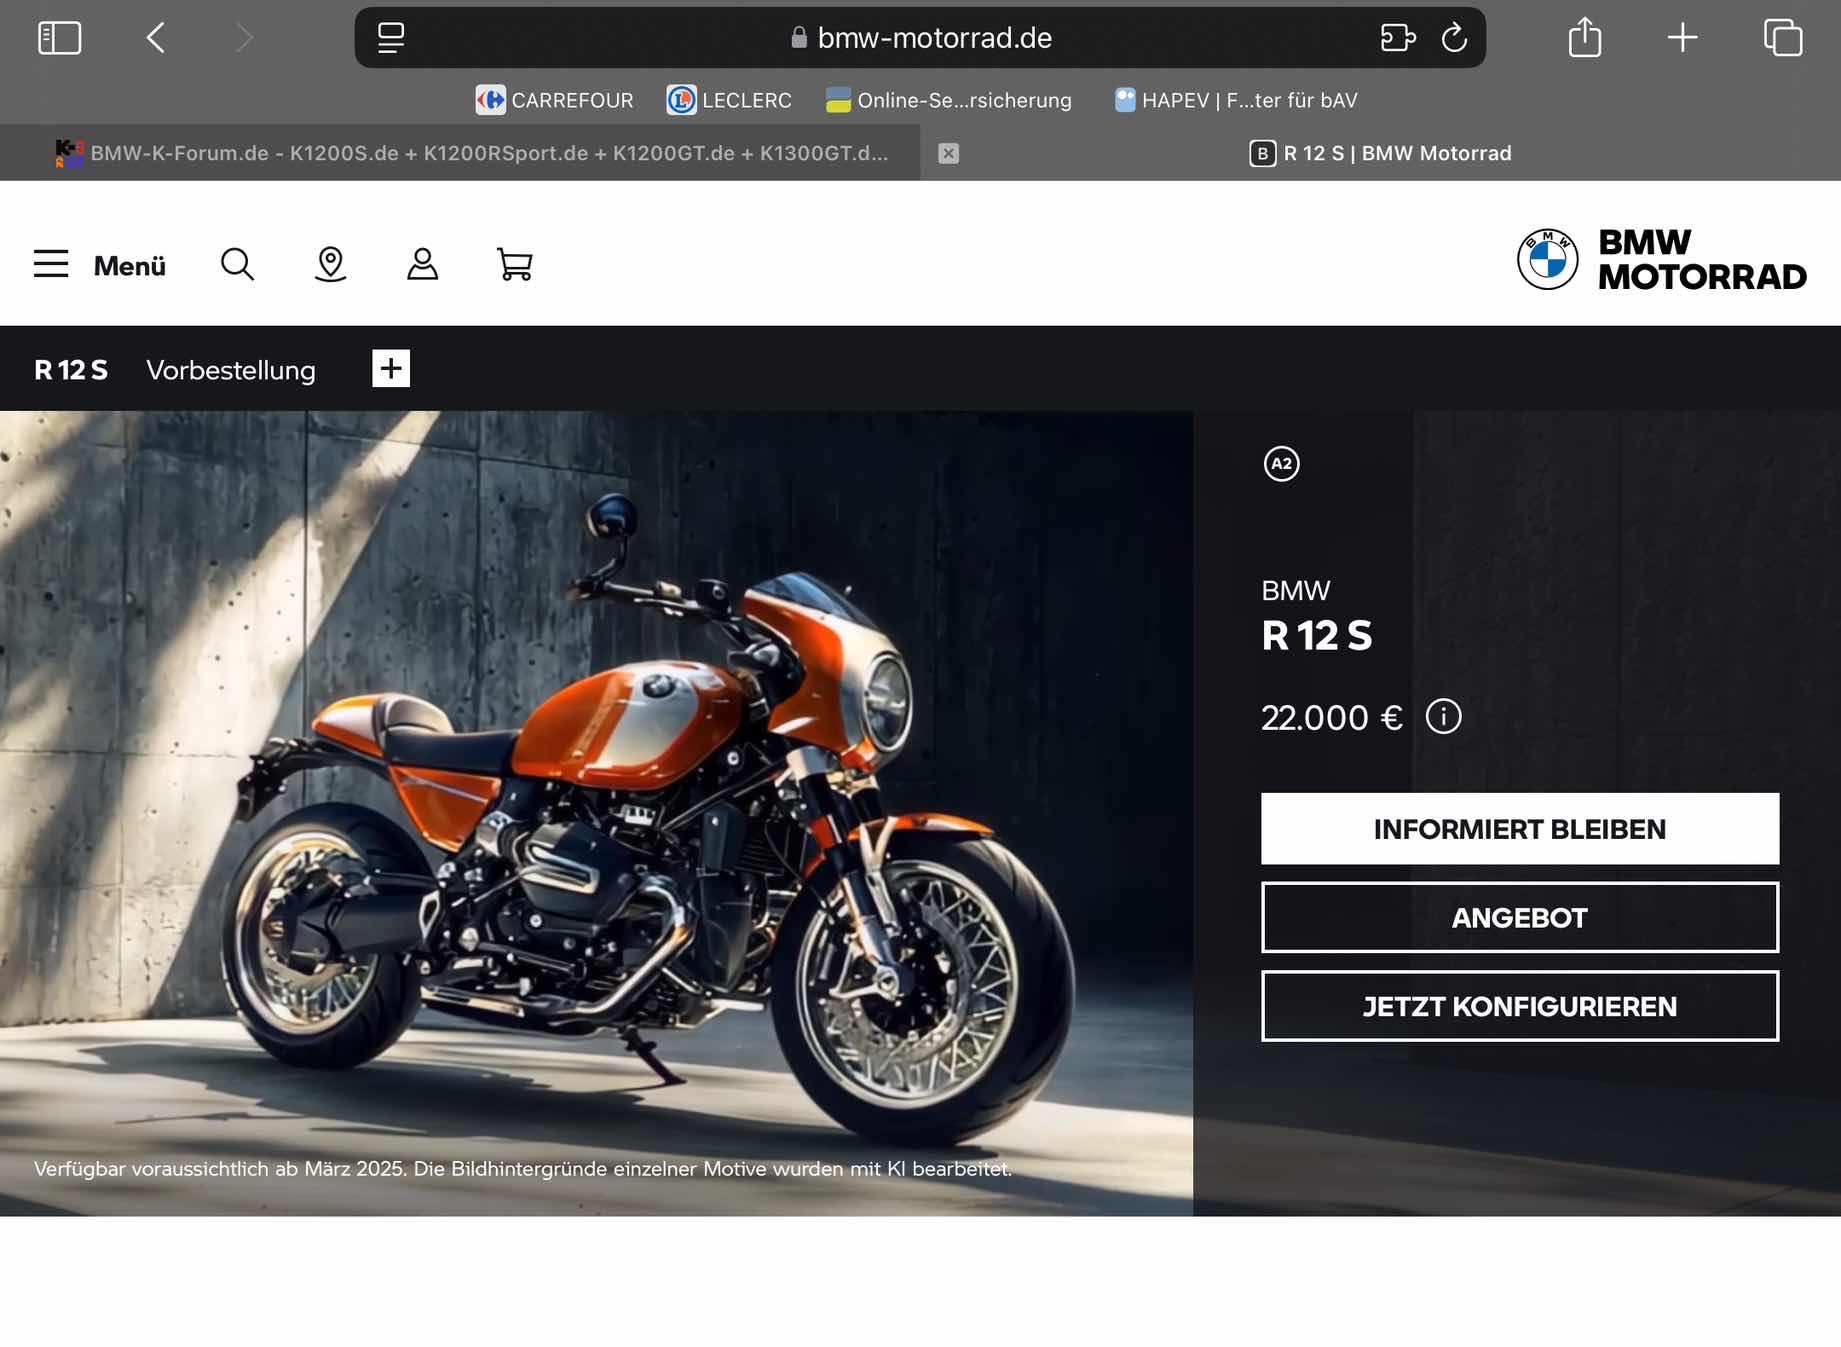Open the Safari sidebar panel

(59, 38)
